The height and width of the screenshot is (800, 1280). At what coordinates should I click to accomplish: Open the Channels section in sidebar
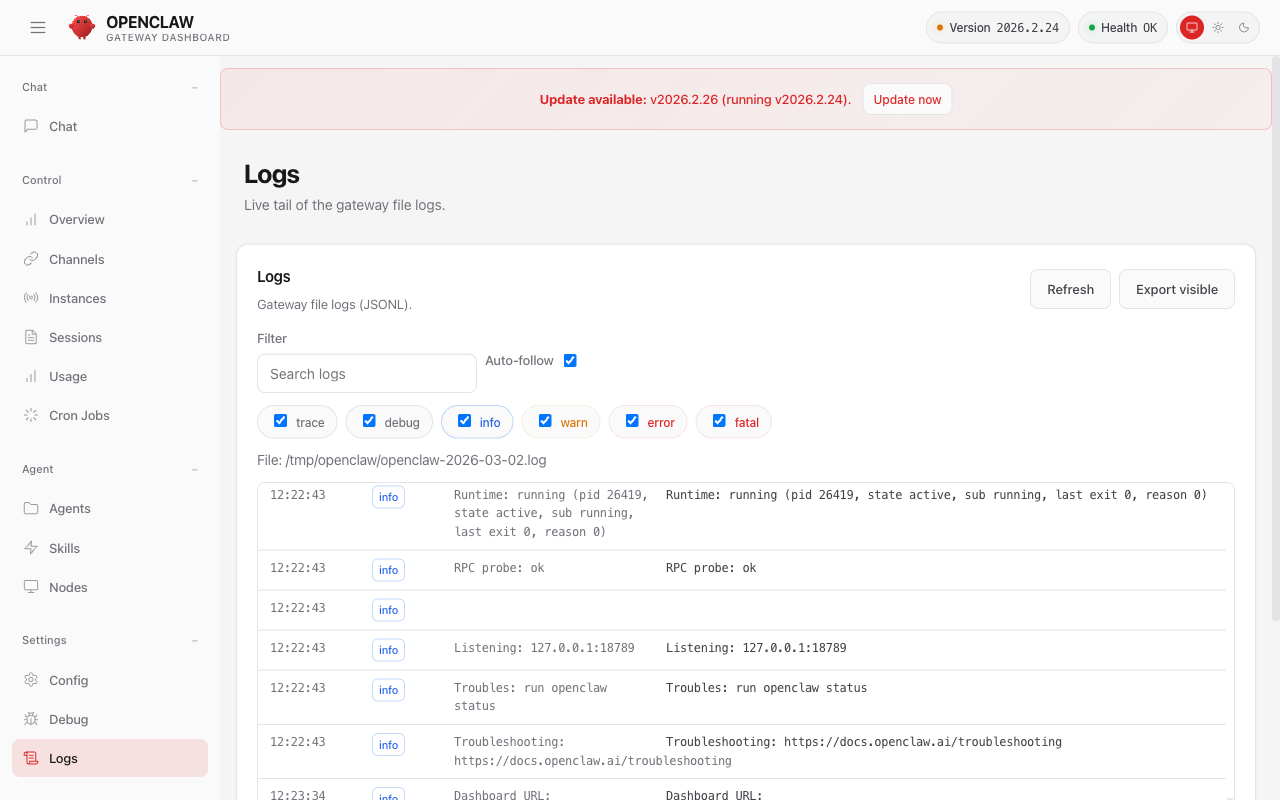point(76,259)
